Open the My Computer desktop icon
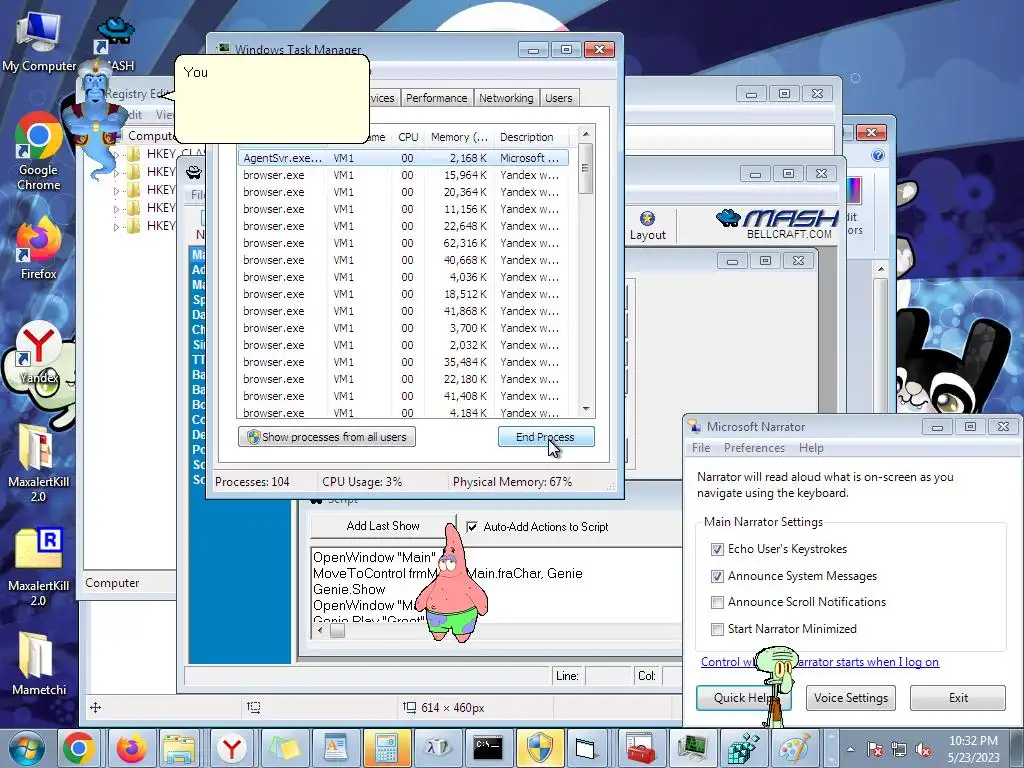Screen dimensions: 1024x768 click(39, 42)
